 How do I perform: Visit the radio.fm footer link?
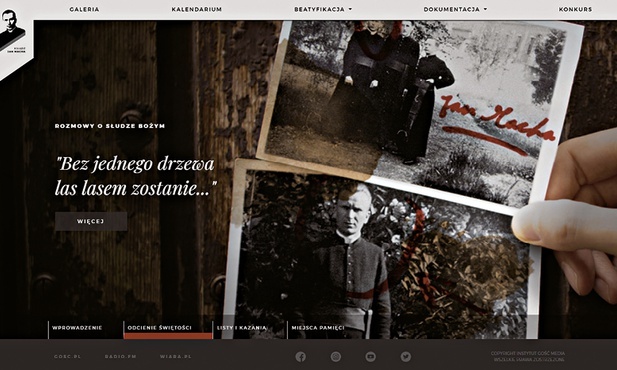tap(120, 356)
